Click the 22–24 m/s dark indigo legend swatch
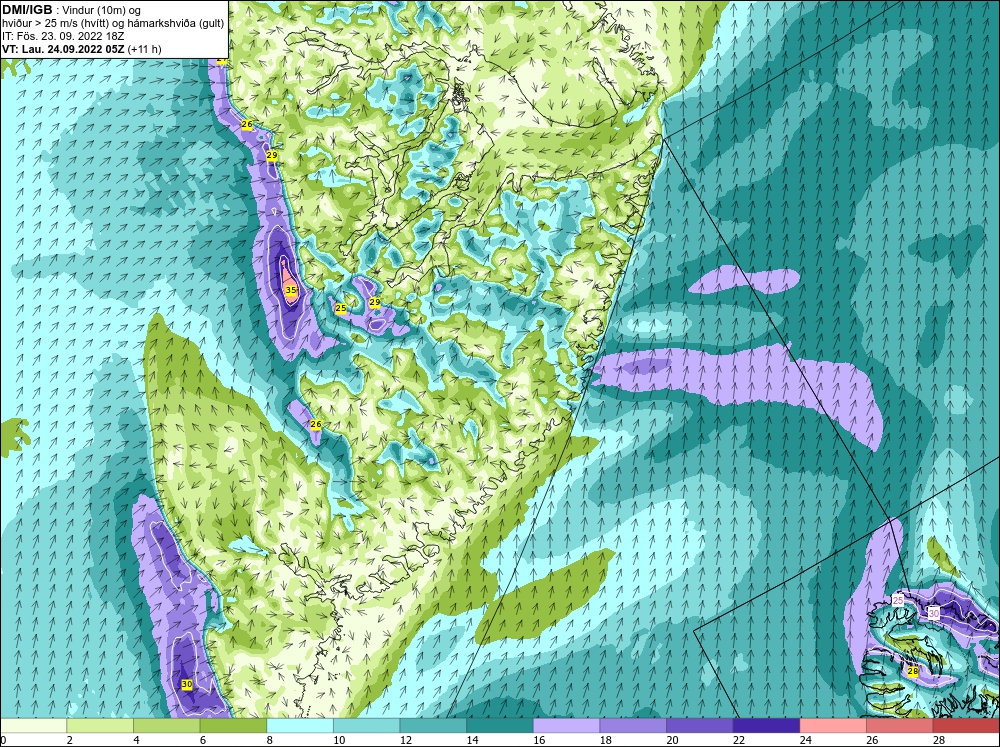The width and height of the screenshot is (1000, 747). (767, 726)
